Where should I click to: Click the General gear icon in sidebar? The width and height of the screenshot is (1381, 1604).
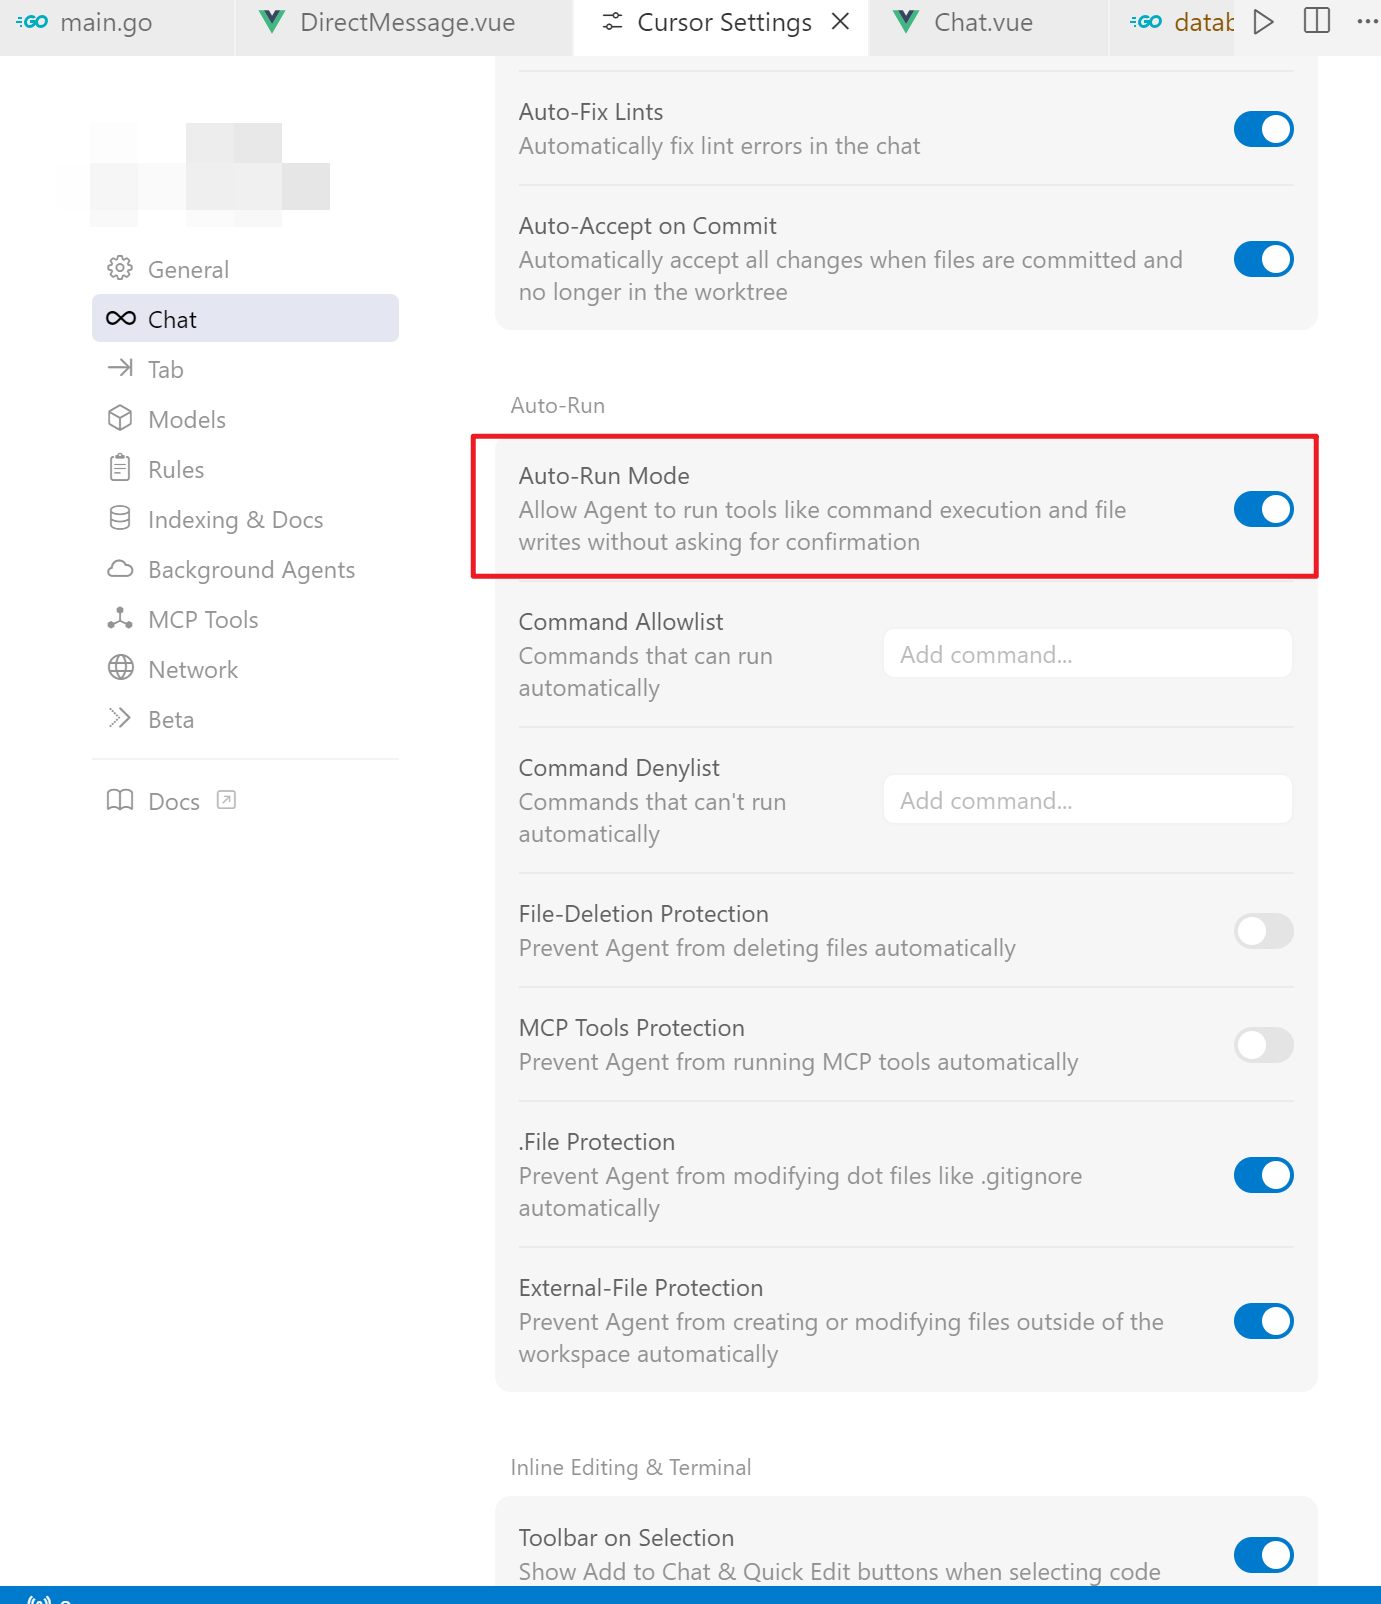click(120, 268)
